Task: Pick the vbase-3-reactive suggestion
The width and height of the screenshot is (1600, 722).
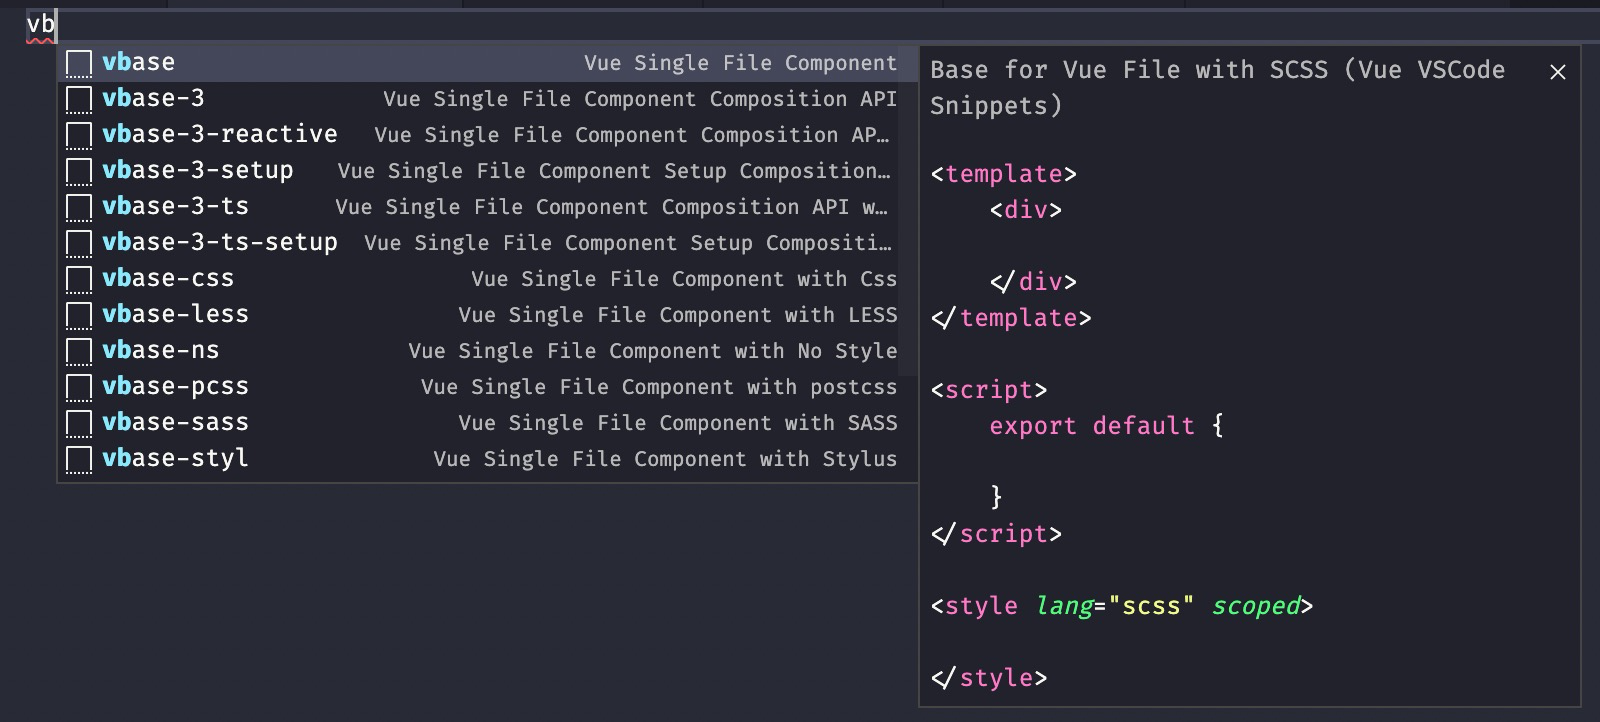Action: 487,135
